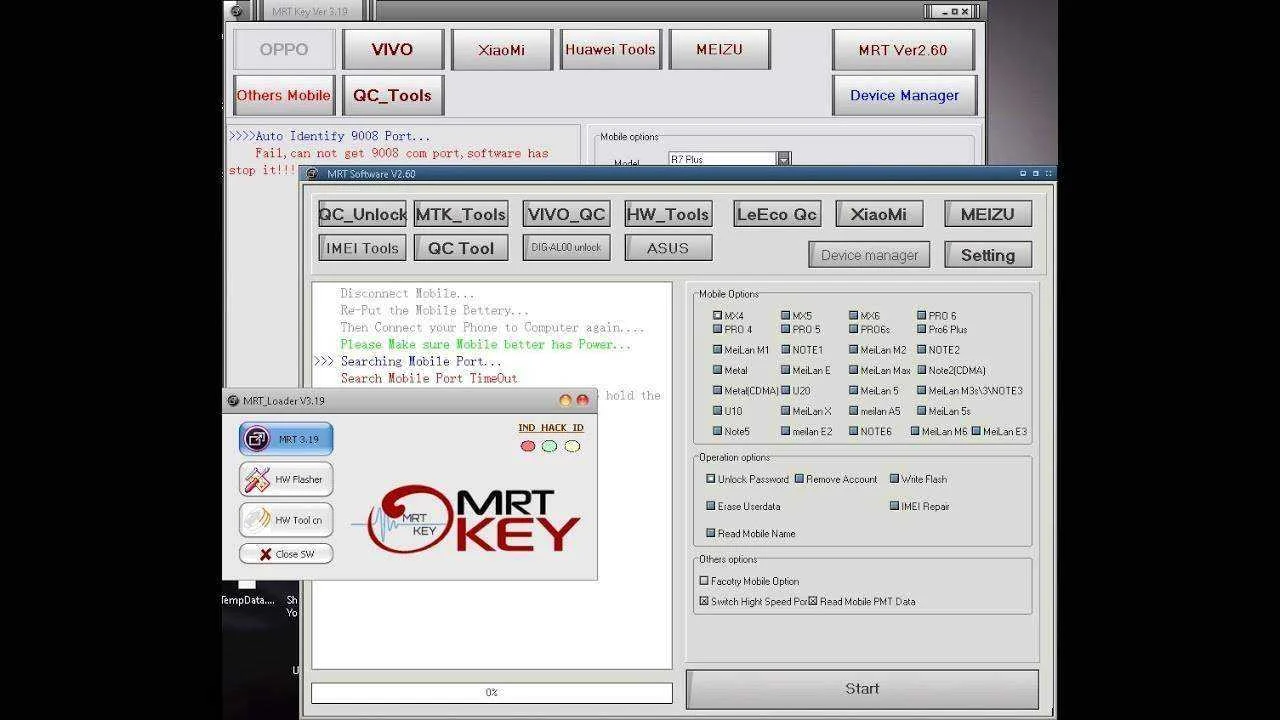Viewport: 1280px width, 720px height.
Task: Select MEIZU in MRT Software V2.60
Action: (x=988, y=214)
